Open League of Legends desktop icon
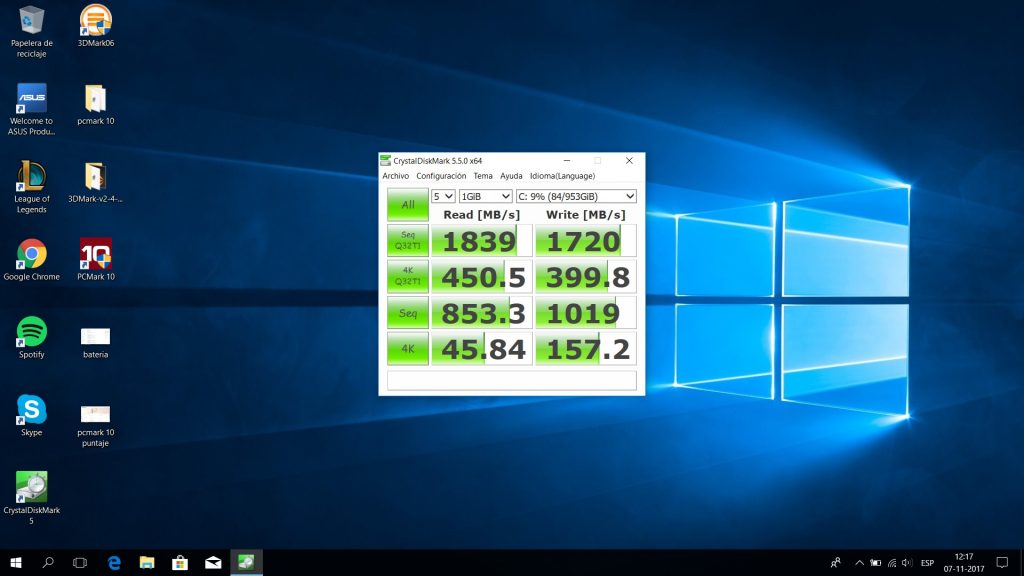 tap(31, 177)
